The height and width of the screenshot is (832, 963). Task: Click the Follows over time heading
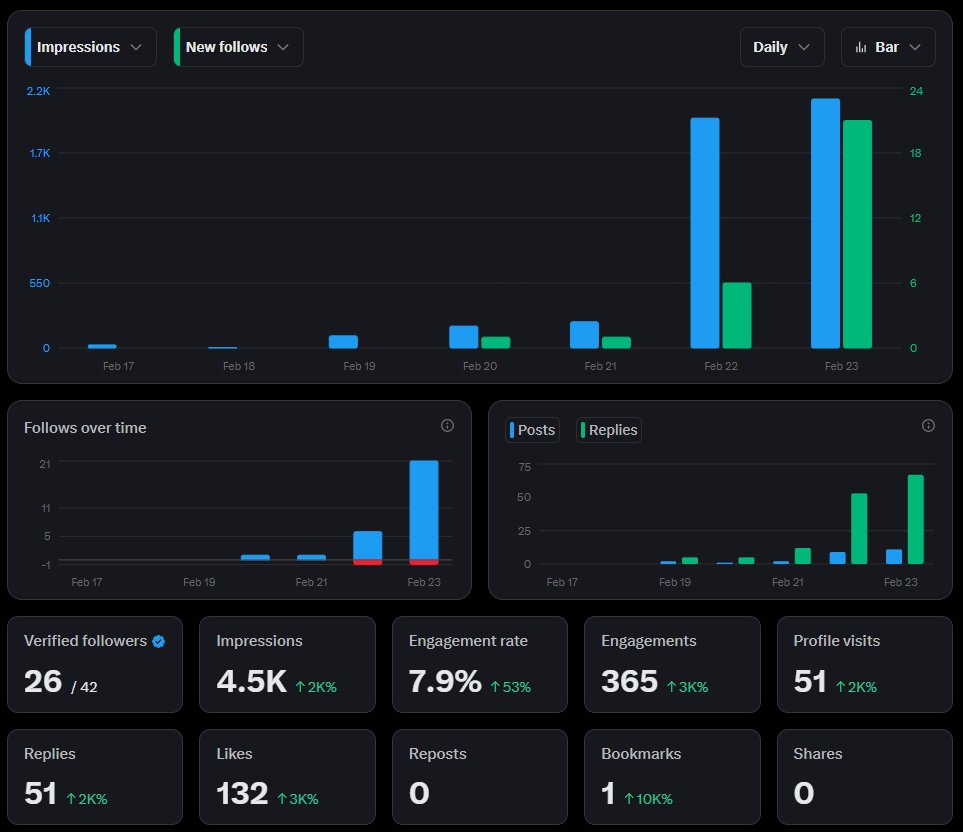[85, 428]
